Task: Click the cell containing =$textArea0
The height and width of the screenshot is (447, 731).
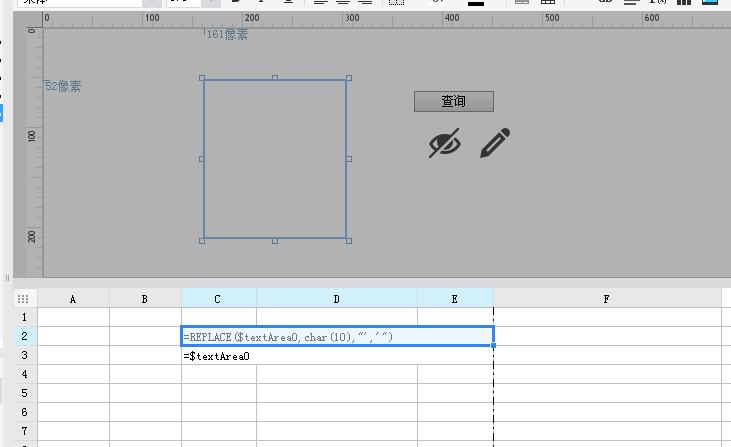Action: tap(337, 356)
